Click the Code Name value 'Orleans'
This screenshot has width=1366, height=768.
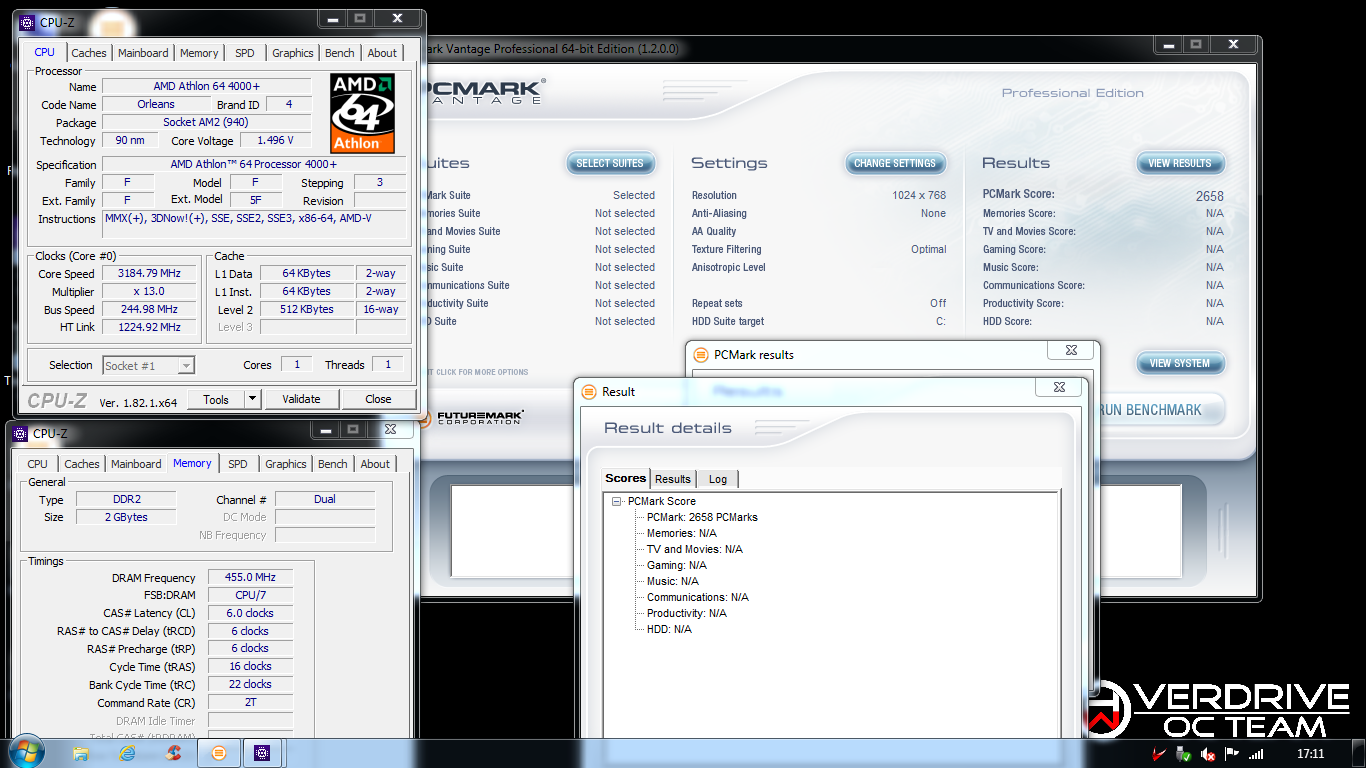point(155,104)
